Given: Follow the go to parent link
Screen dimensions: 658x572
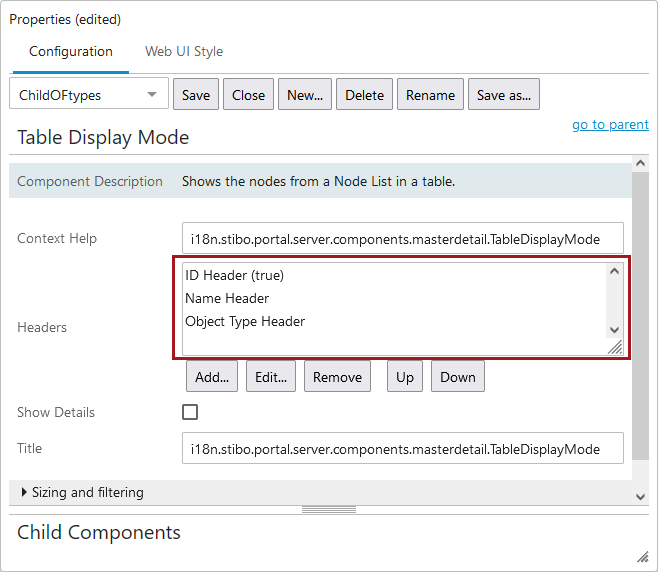Looking at the screenshot, I should 610,125.
